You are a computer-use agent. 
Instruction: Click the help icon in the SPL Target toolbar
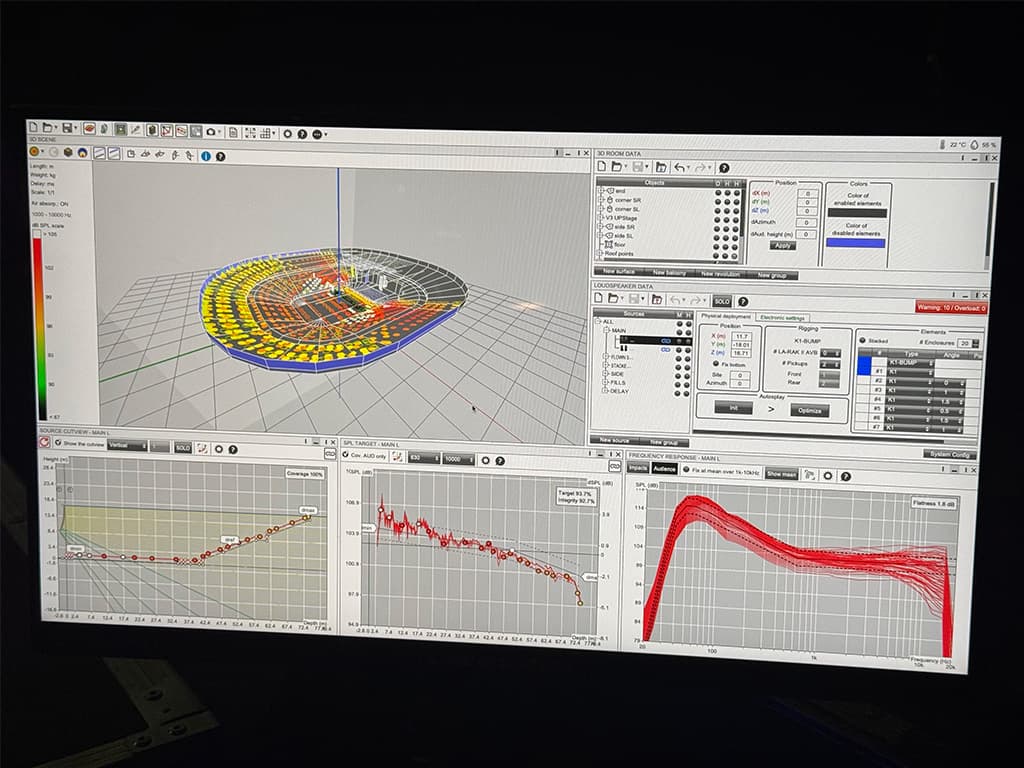pos(500,461)
